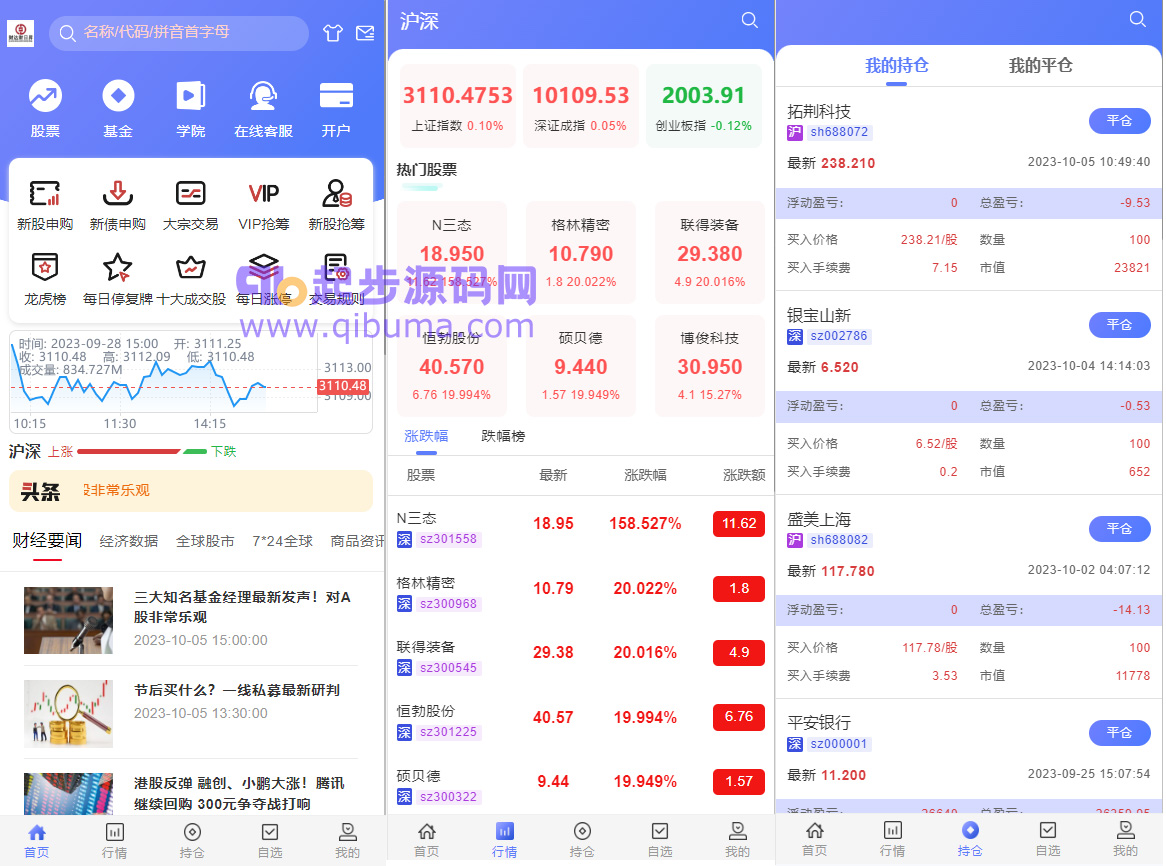
Task: Open the 学院 academy icon
Action: tap(190, 96)
